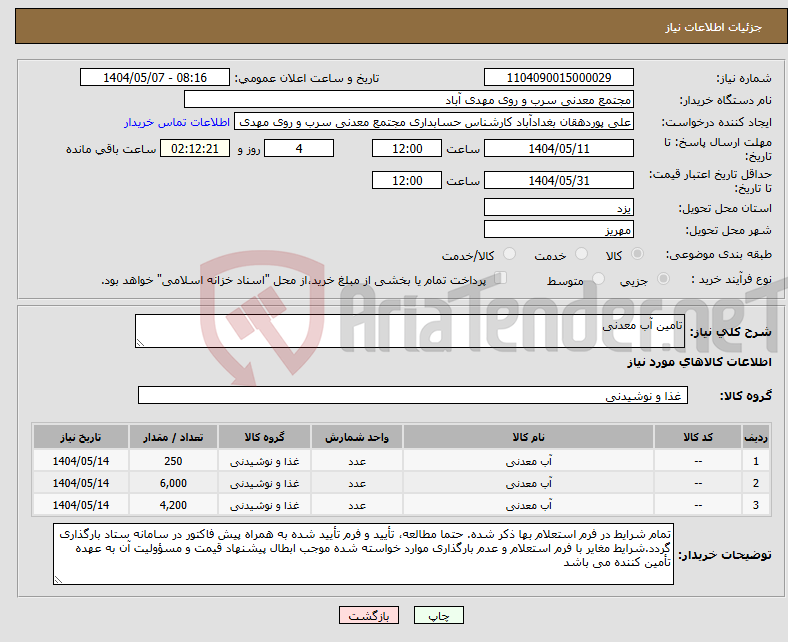Click the buyer organization name field
The height and width of the screenshot is (642, 788).
pyautogui.click(x=409, y=100)
